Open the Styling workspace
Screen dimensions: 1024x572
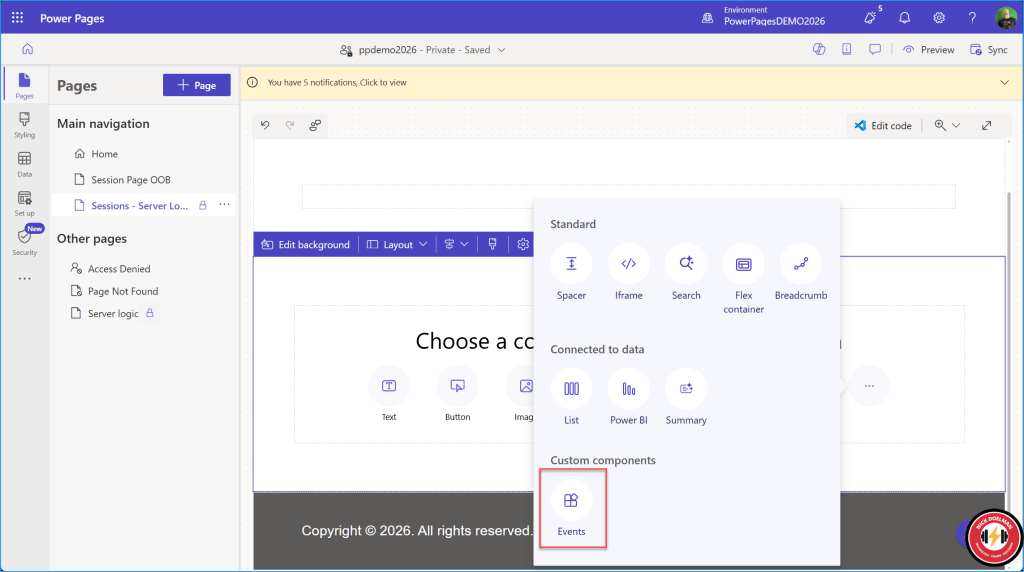[x=24, y=125]
